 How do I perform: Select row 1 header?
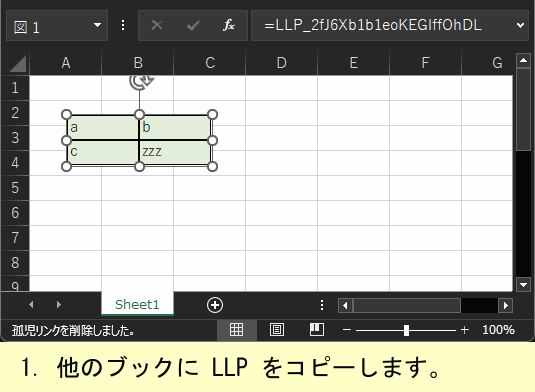tap(15, 88)
